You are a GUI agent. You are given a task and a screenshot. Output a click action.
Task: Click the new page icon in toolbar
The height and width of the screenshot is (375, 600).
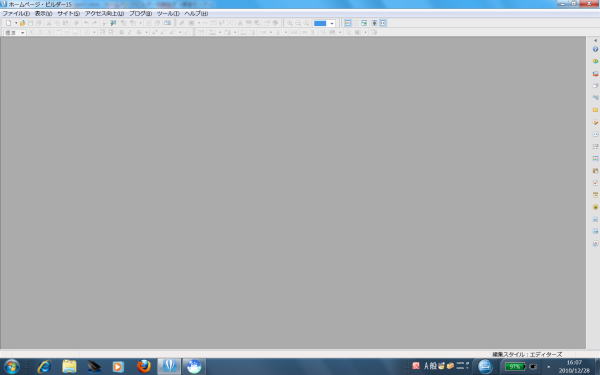[x=8, y=23]
